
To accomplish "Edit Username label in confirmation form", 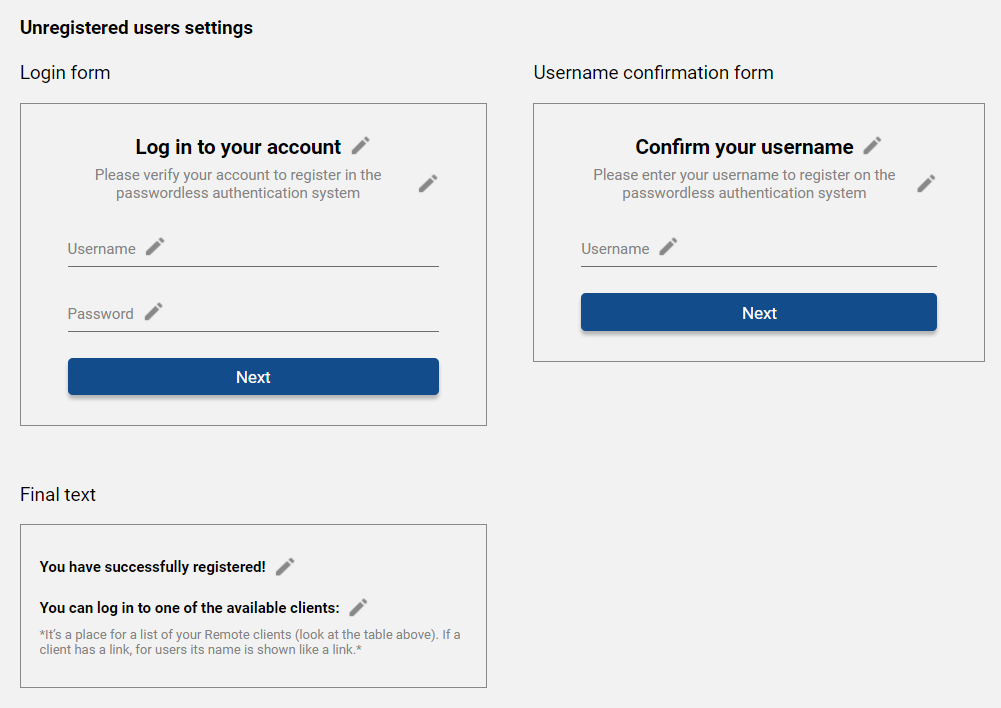I will click(669, 247).
